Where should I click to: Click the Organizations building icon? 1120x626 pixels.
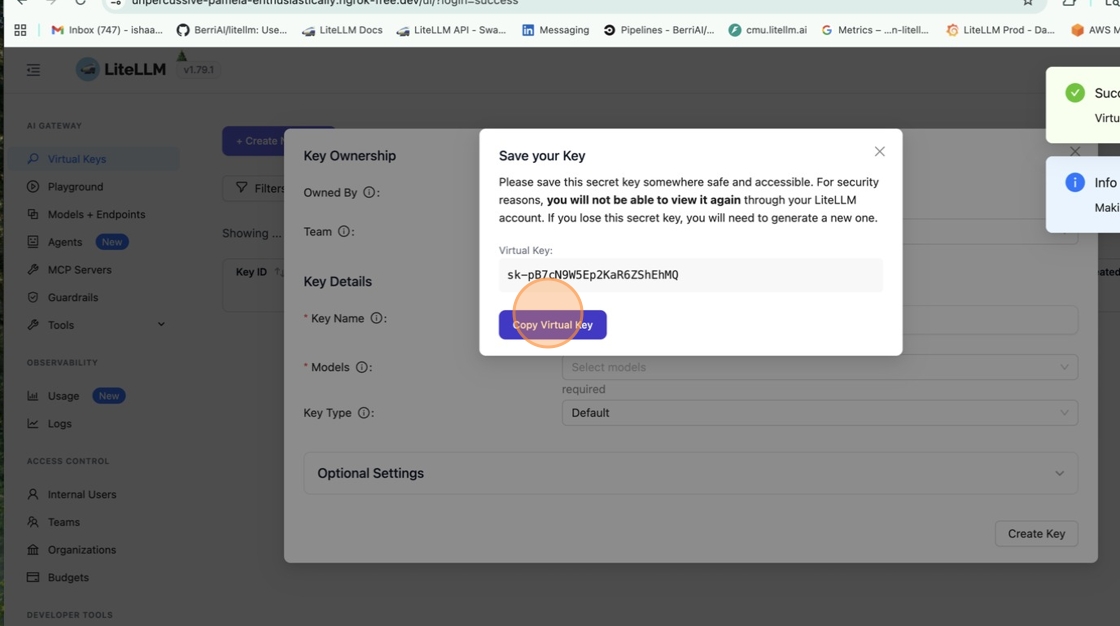click(33, 550)
